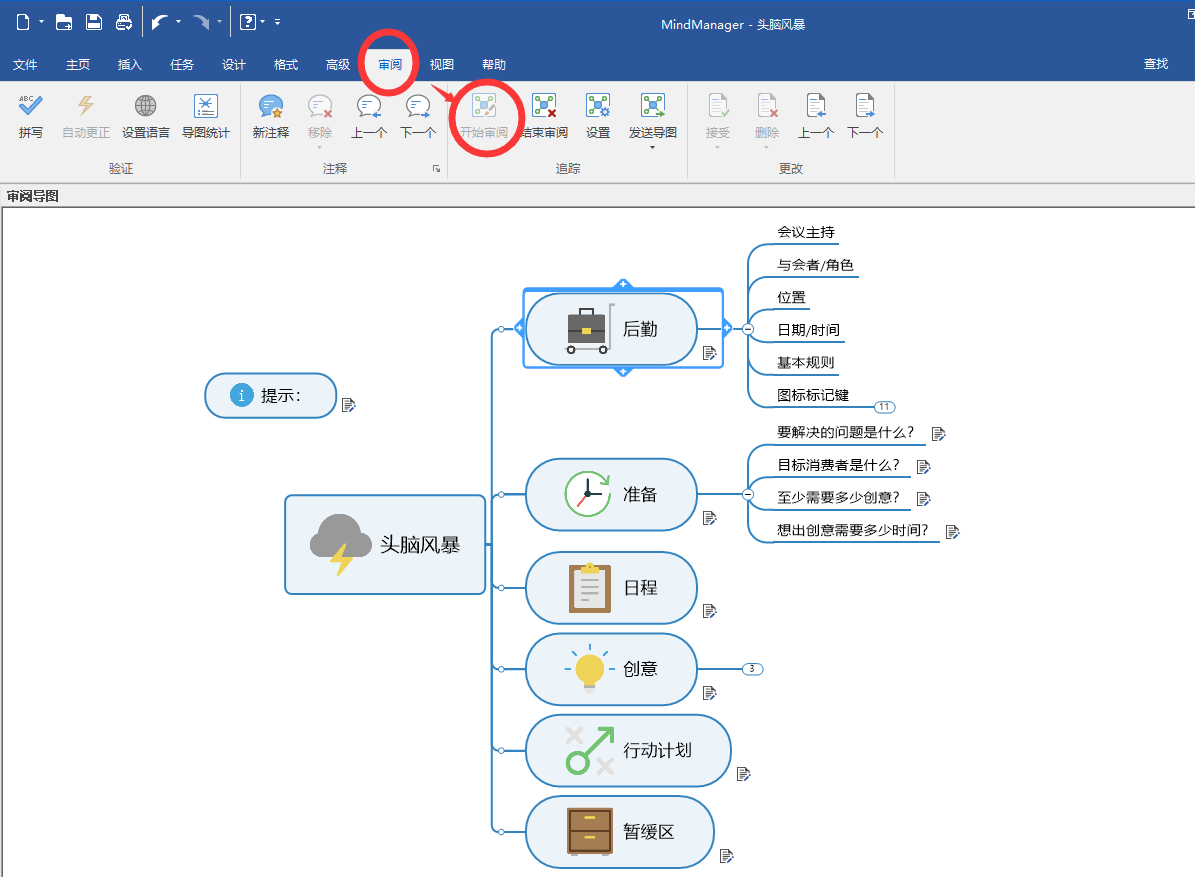Select subtopic 日期/时间

coord(808,330)
